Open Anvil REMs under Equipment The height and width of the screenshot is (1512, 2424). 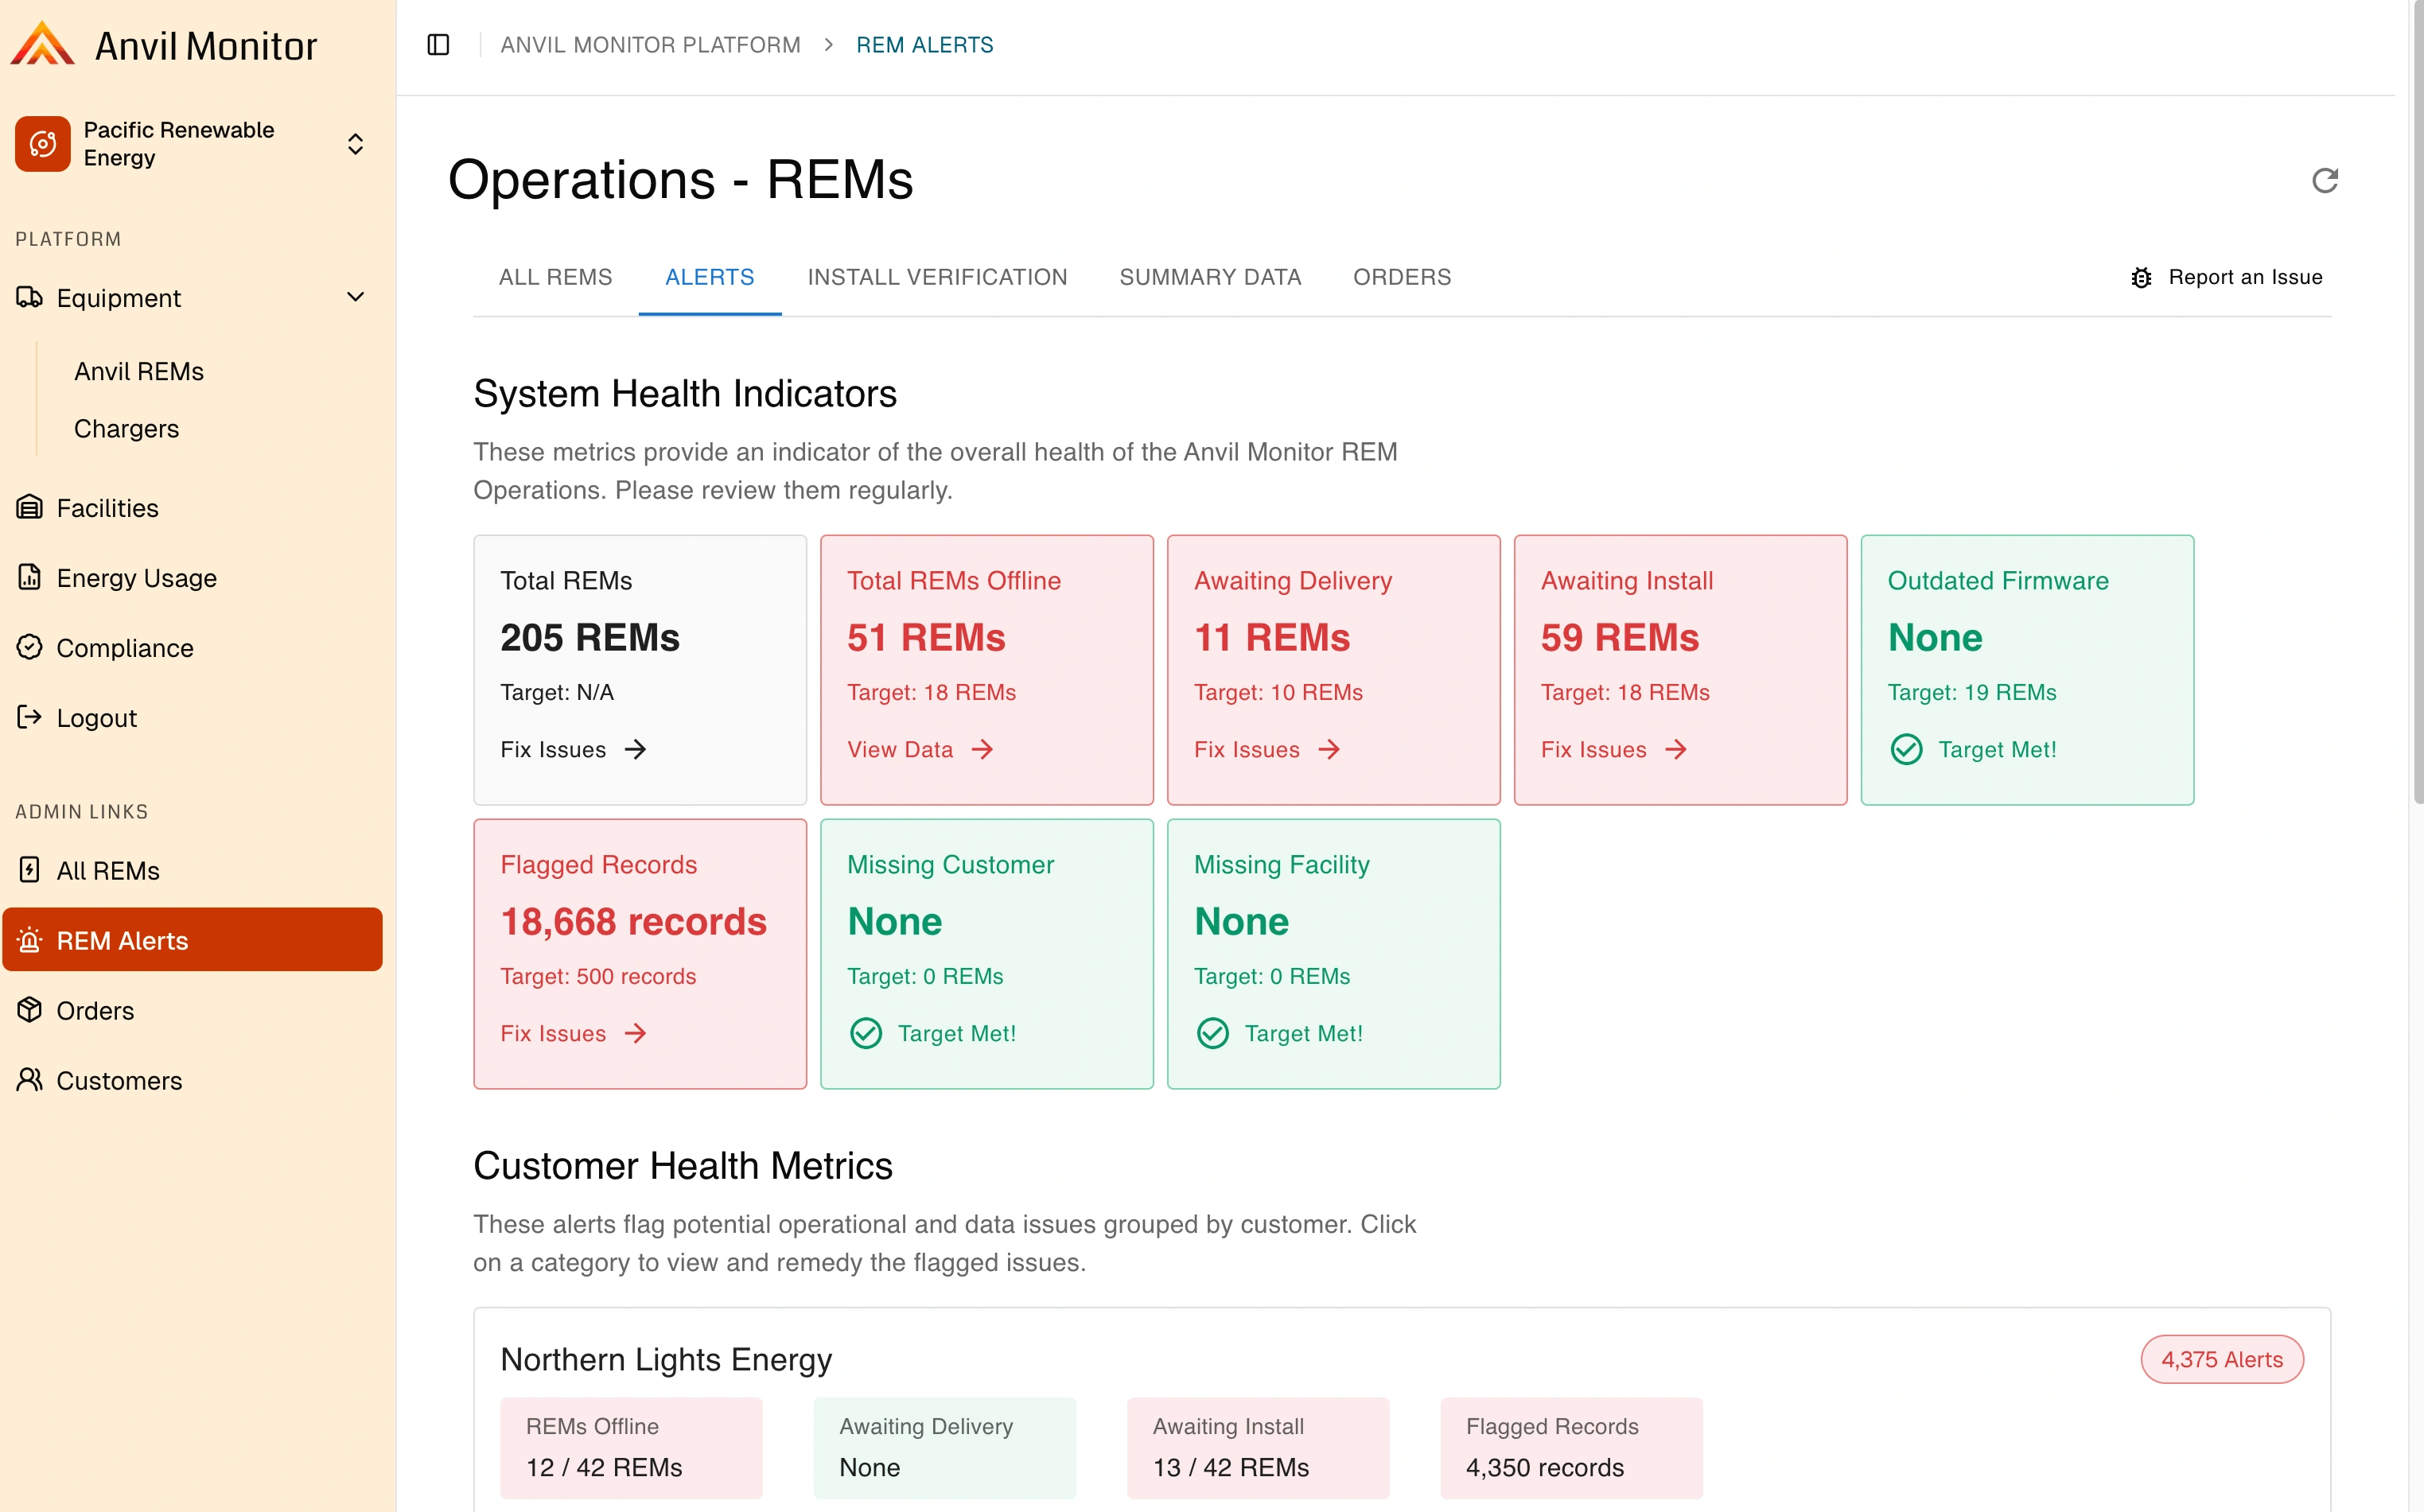coord(138,371)
